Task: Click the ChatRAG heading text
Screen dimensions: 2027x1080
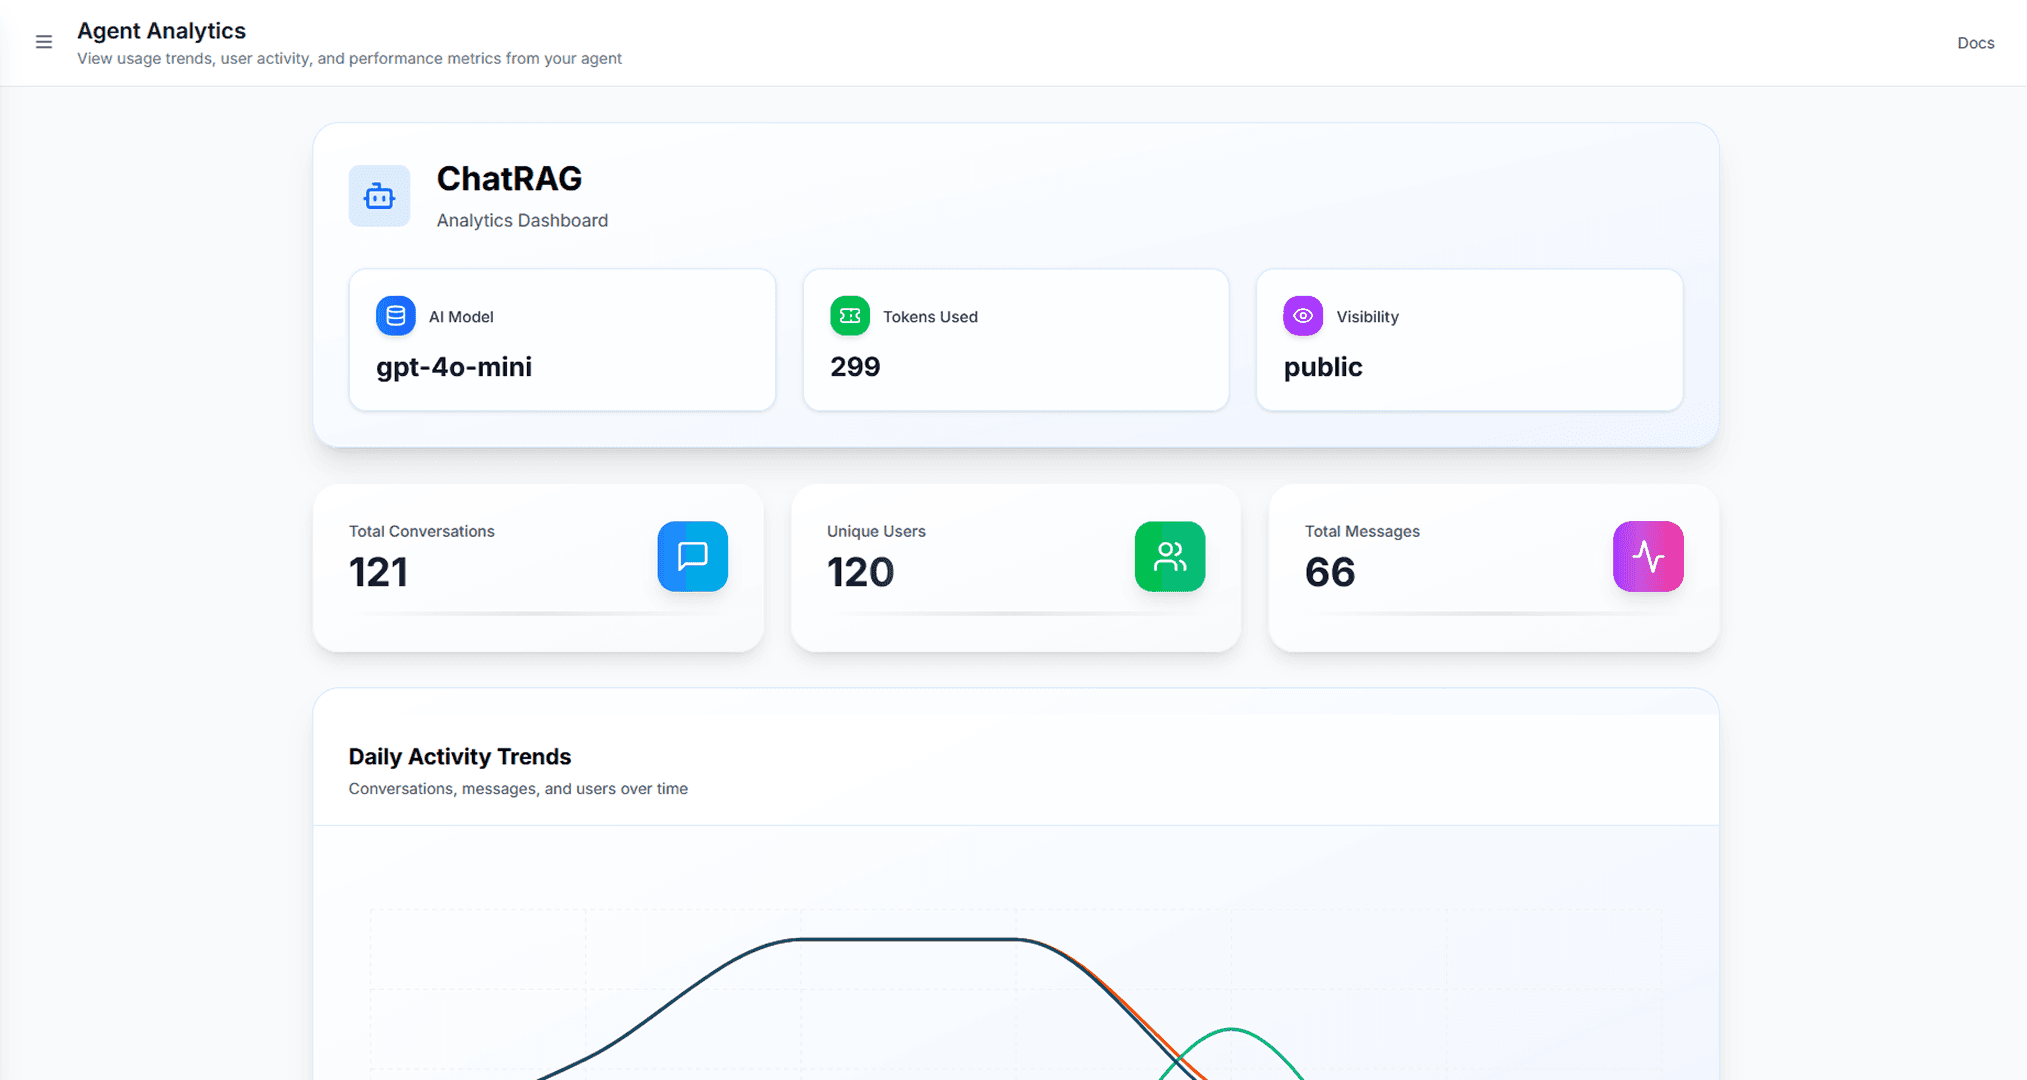Action: point(509,179)
